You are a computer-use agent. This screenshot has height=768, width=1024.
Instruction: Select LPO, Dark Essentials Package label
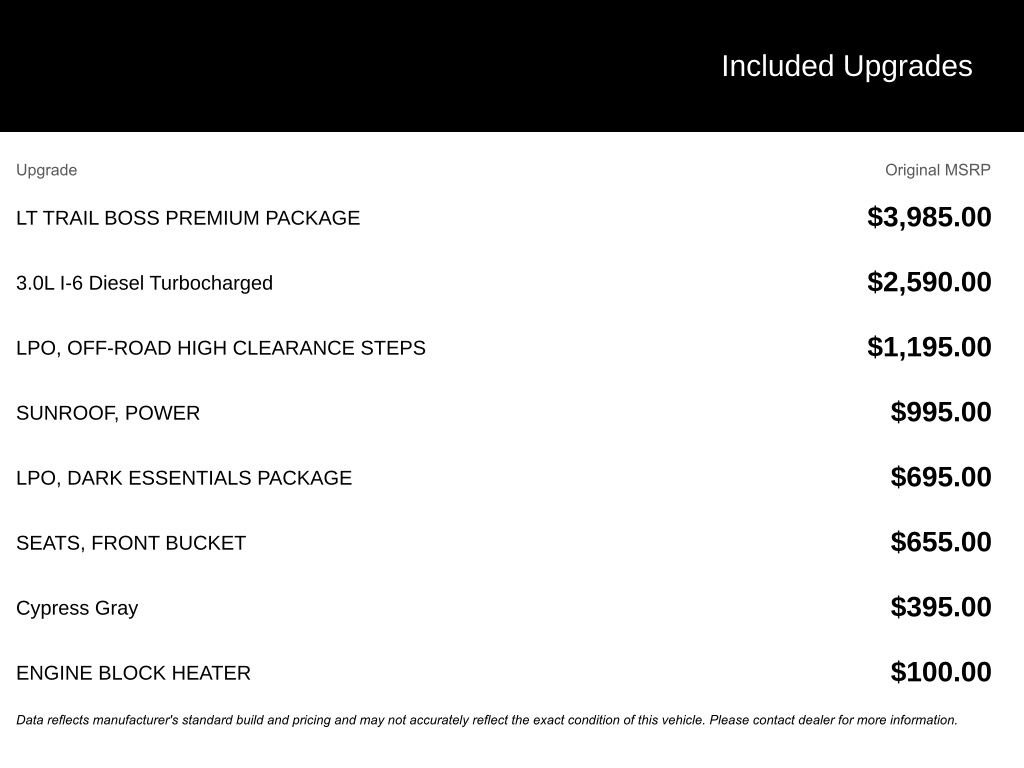[x=184, y=478]
